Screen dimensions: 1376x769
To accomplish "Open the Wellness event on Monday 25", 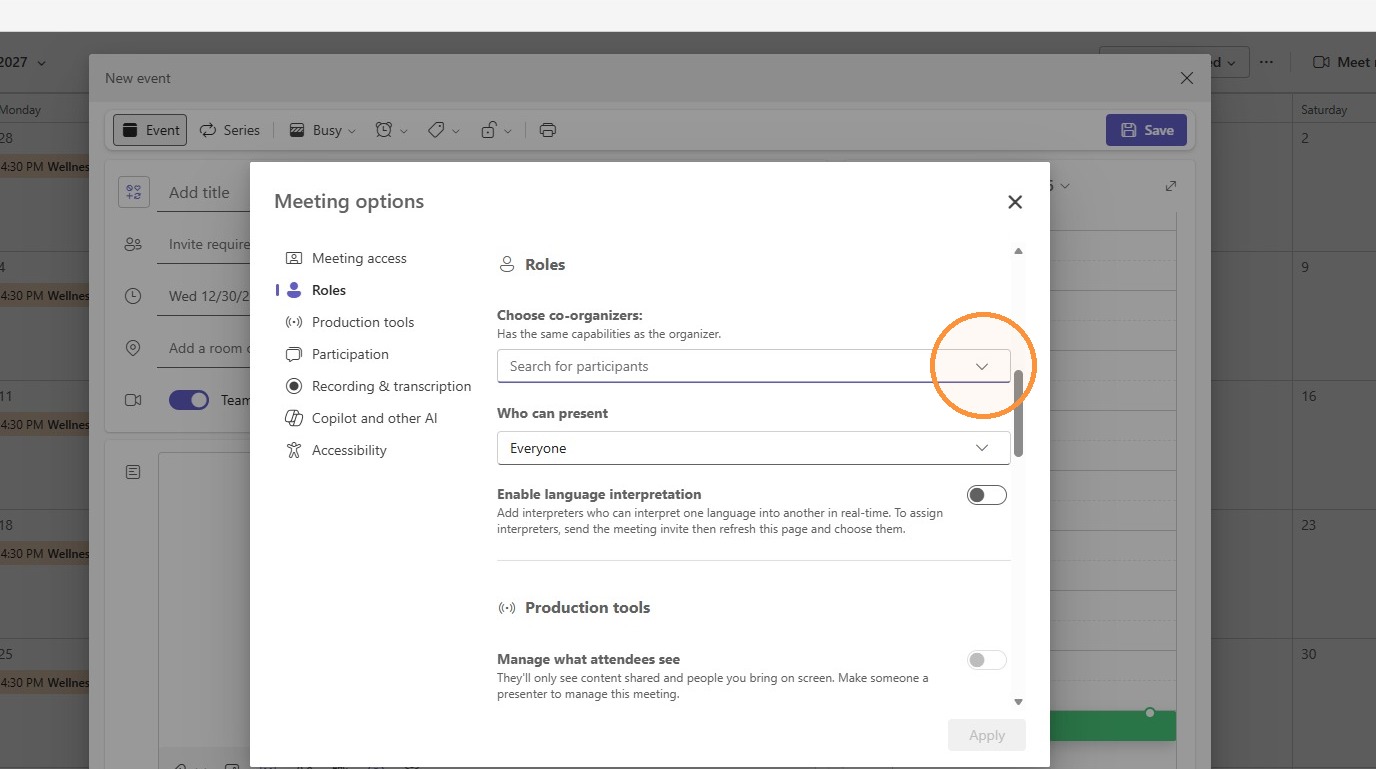I will click(x=44, y=683).
